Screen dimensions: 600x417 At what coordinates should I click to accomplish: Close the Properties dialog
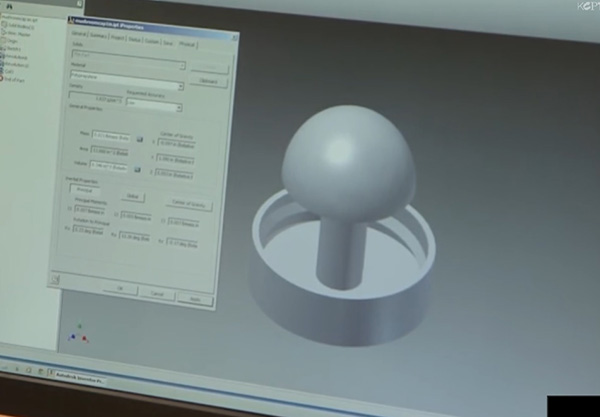click(235, 37)
